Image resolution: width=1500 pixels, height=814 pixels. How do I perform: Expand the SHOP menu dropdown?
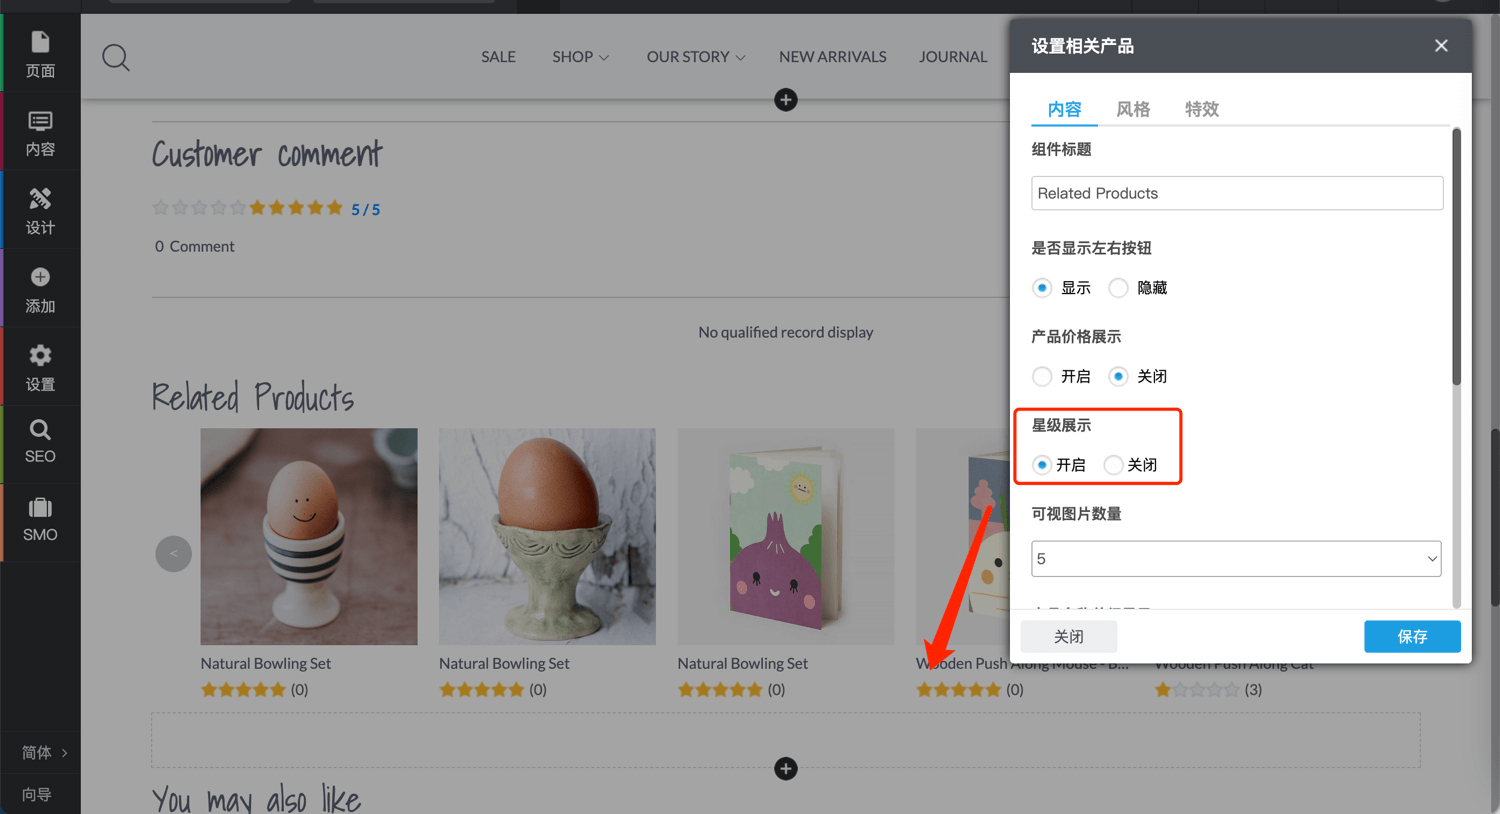580,57
